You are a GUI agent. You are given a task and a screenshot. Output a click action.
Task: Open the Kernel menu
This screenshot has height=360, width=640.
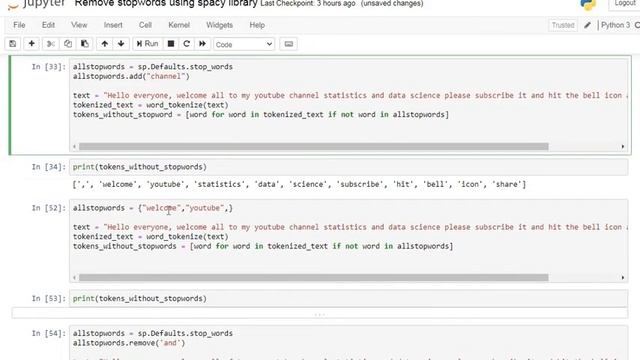click(x=179, y=25)
